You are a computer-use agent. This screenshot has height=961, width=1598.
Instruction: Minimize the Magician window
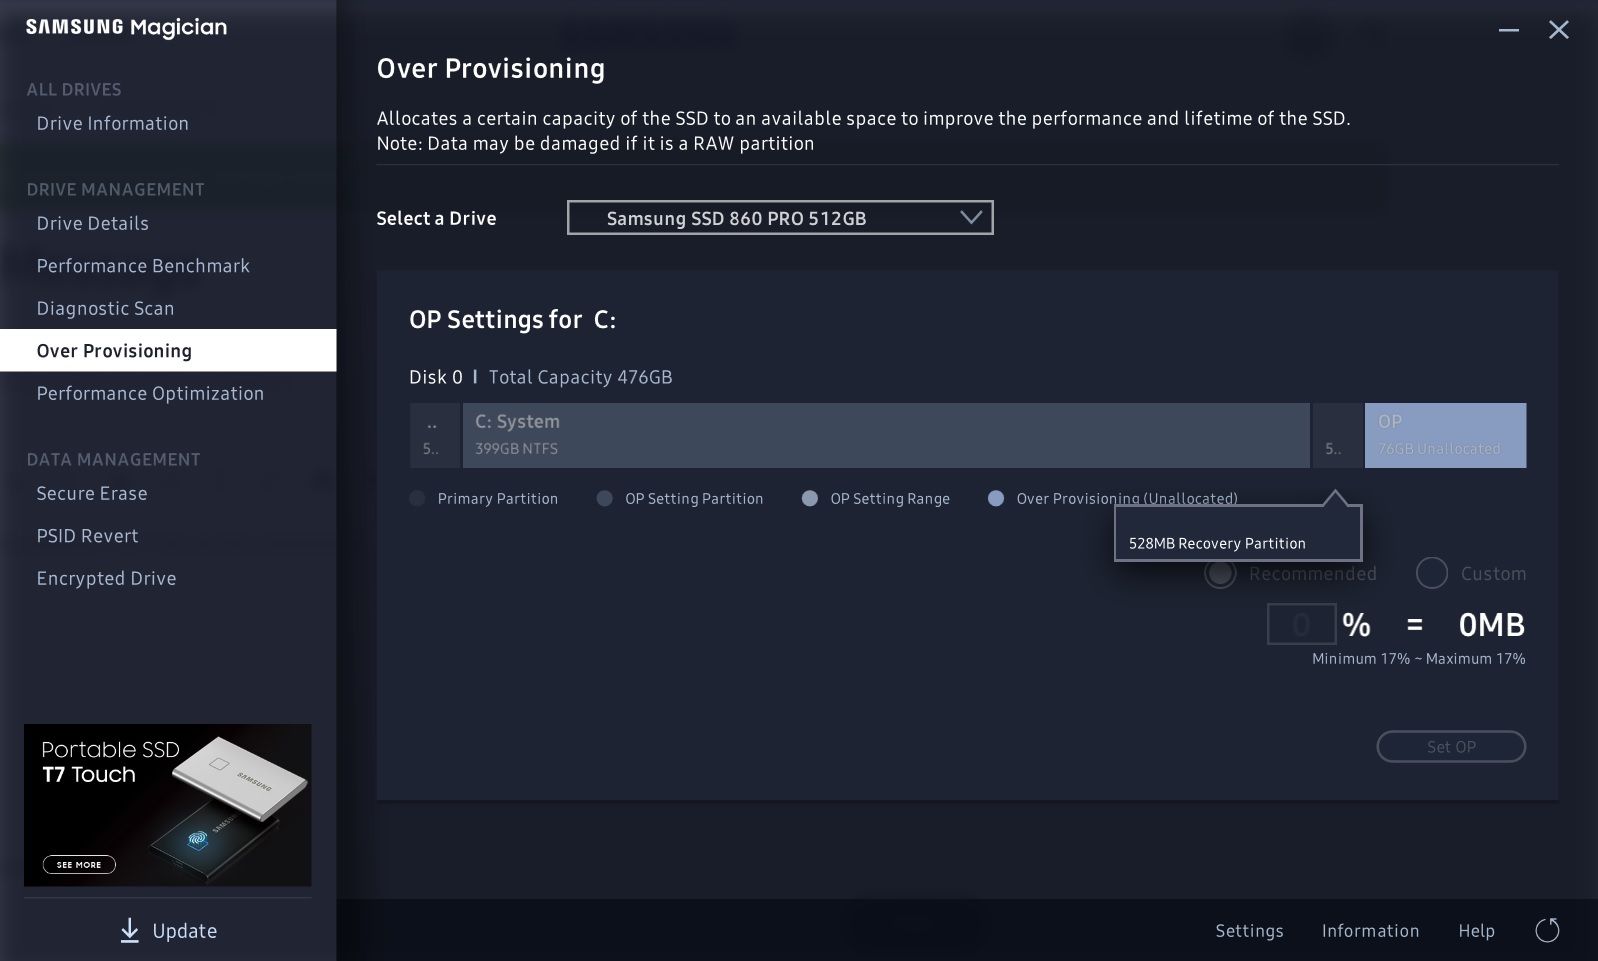point(1508,30)
